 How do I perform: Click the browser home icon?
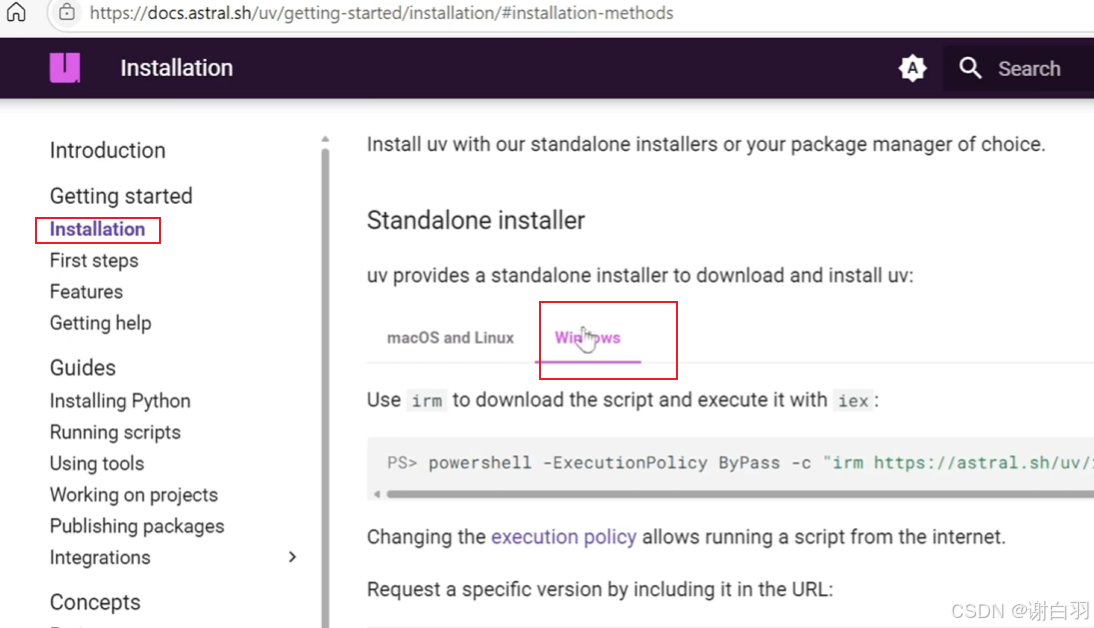(x=16, y=12)
